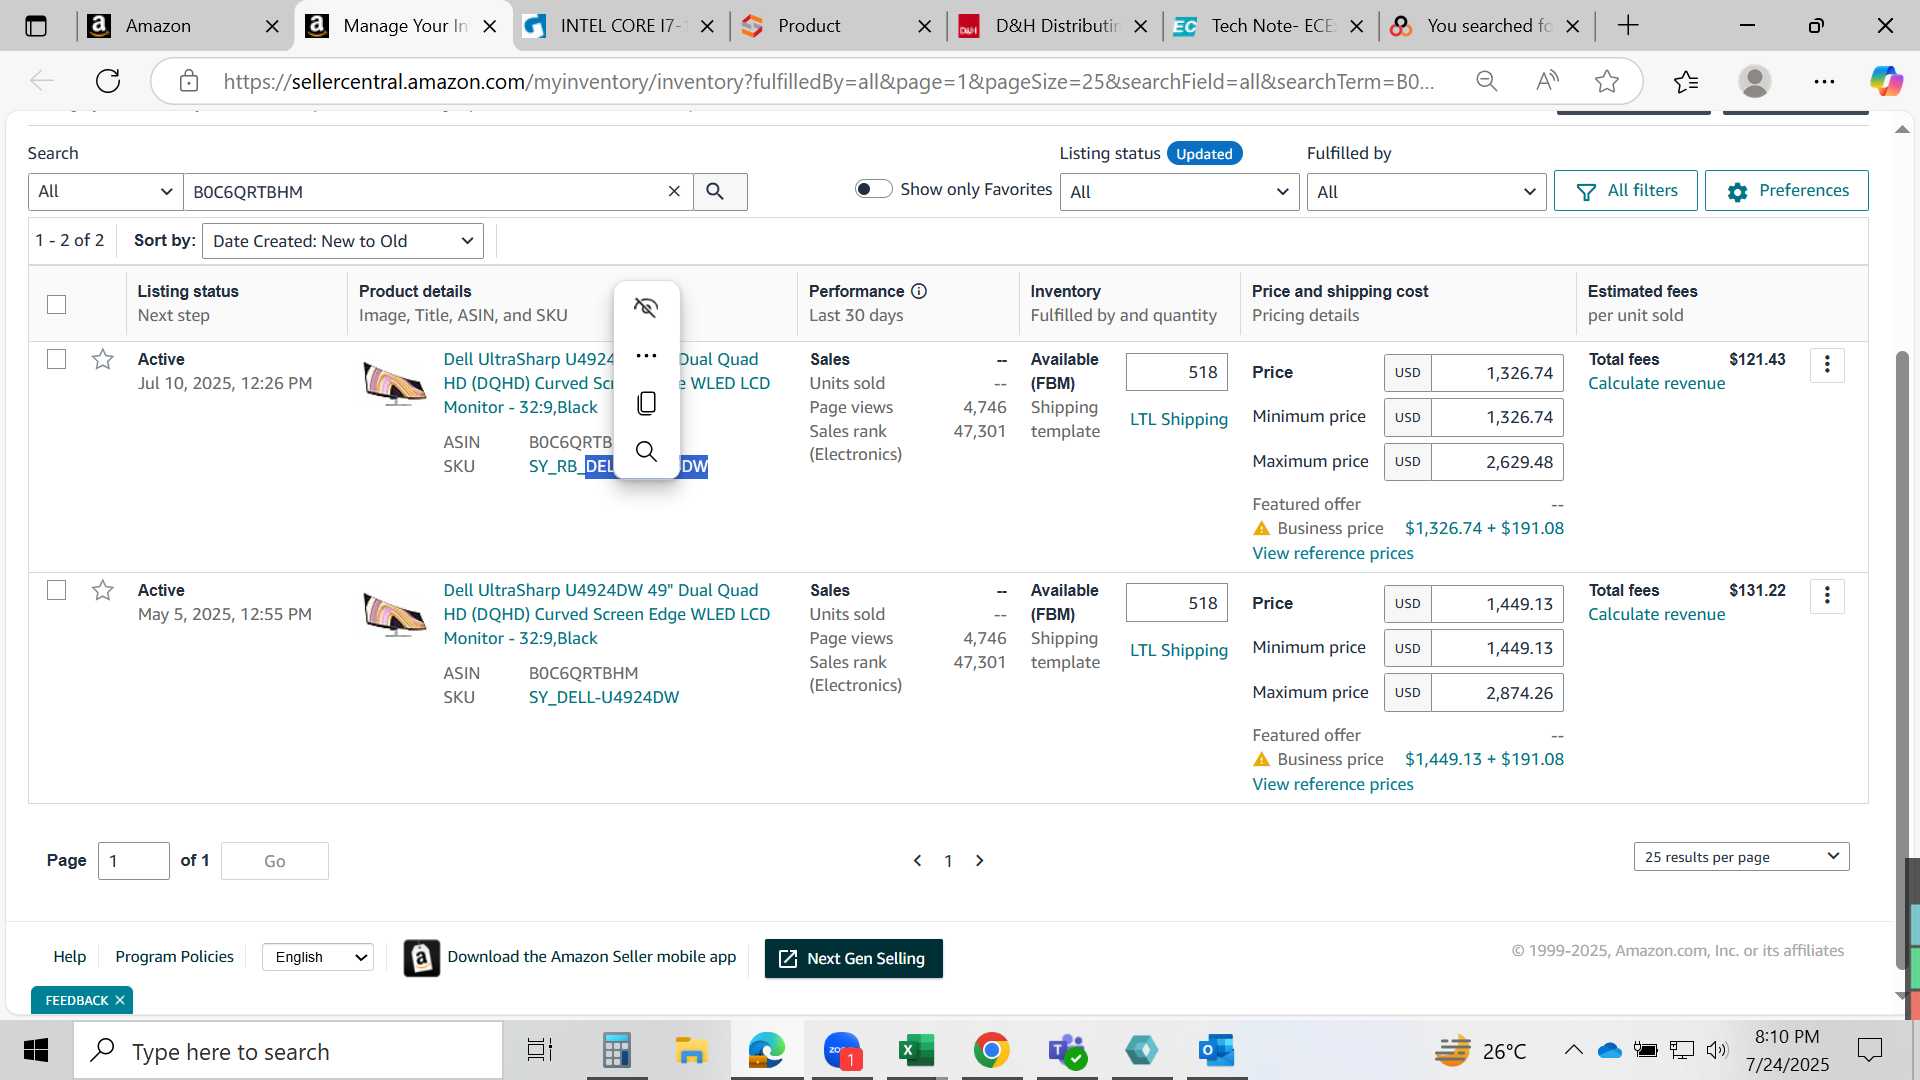
Task: Click the page vertical scrollbar thumb
Action: point(1902,660)
